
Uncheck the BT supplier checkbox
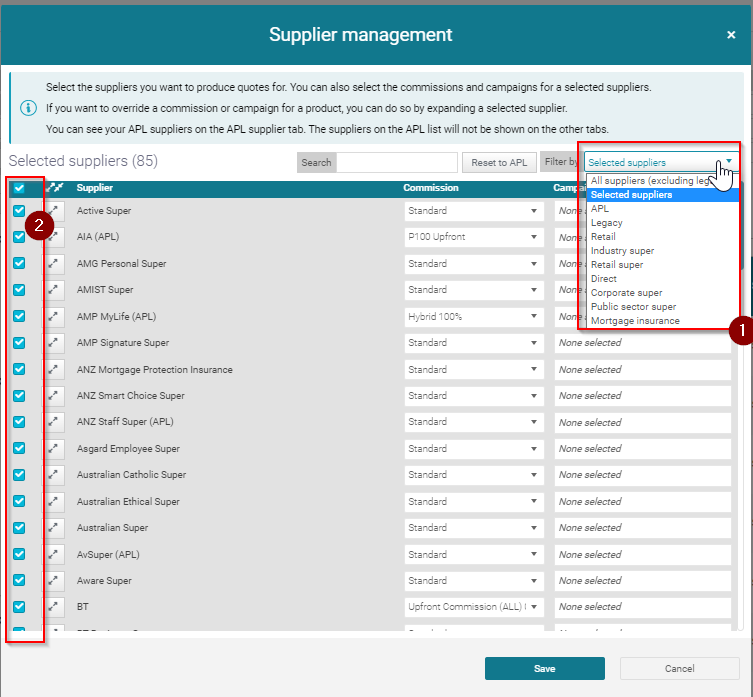[x=19, y=607]
